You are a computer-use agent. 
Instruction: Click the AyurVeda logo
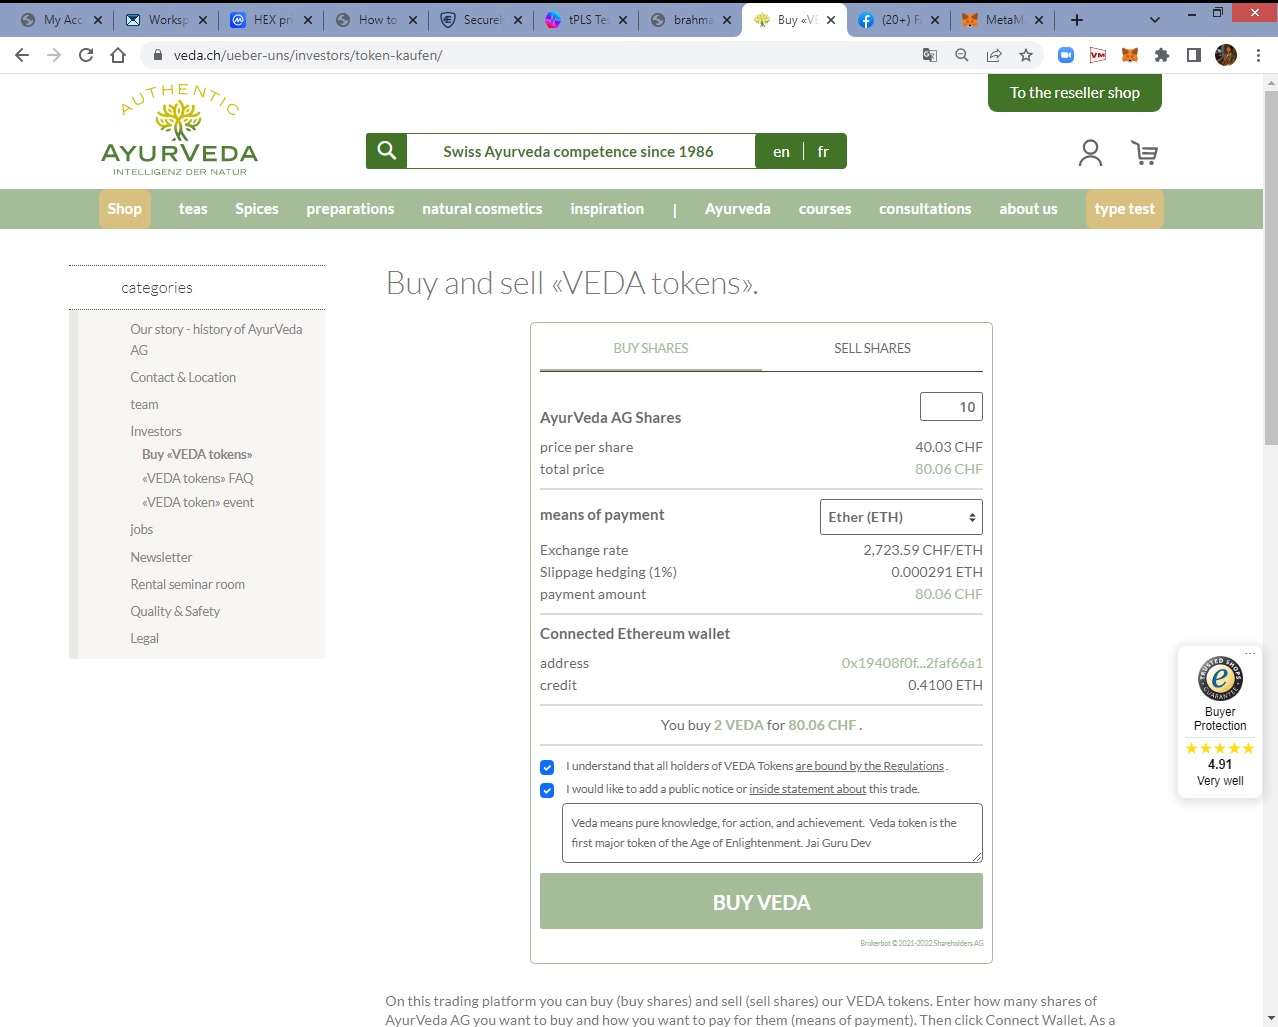point(180,130)
